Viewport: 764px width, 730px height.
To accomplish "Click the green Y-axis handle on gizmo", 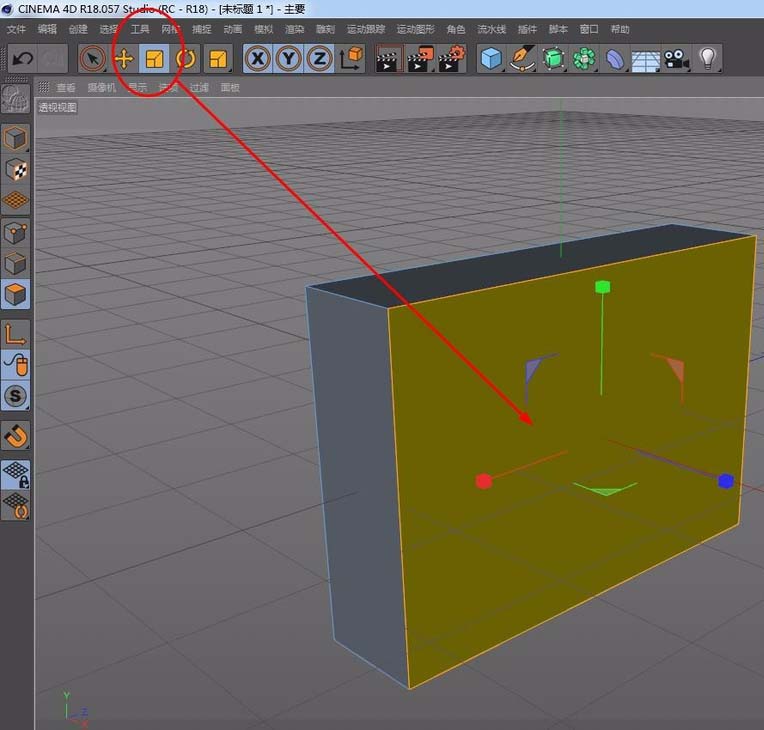I will tap(602, 287).
